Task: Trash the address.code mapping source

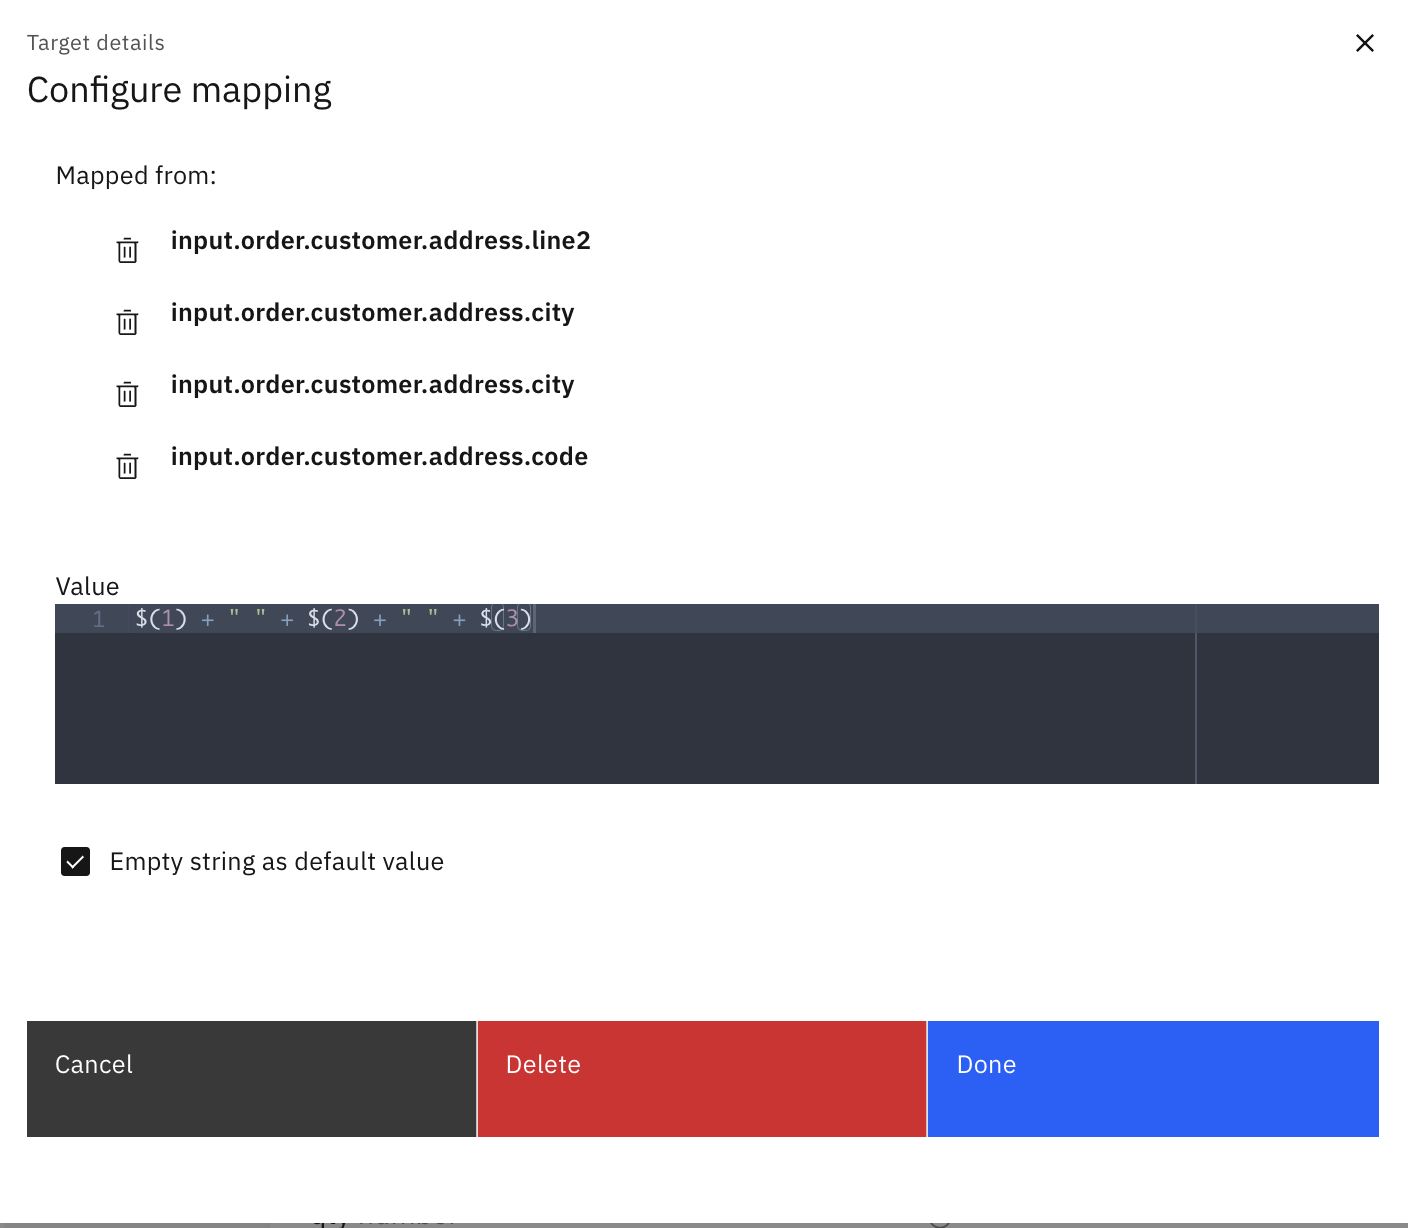Action: pyautogui.click(x=127, y=466)
